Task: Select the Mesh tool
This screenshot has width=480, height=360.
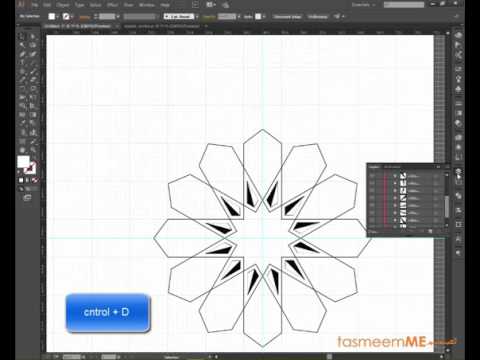Action: (x=22, y=115)
